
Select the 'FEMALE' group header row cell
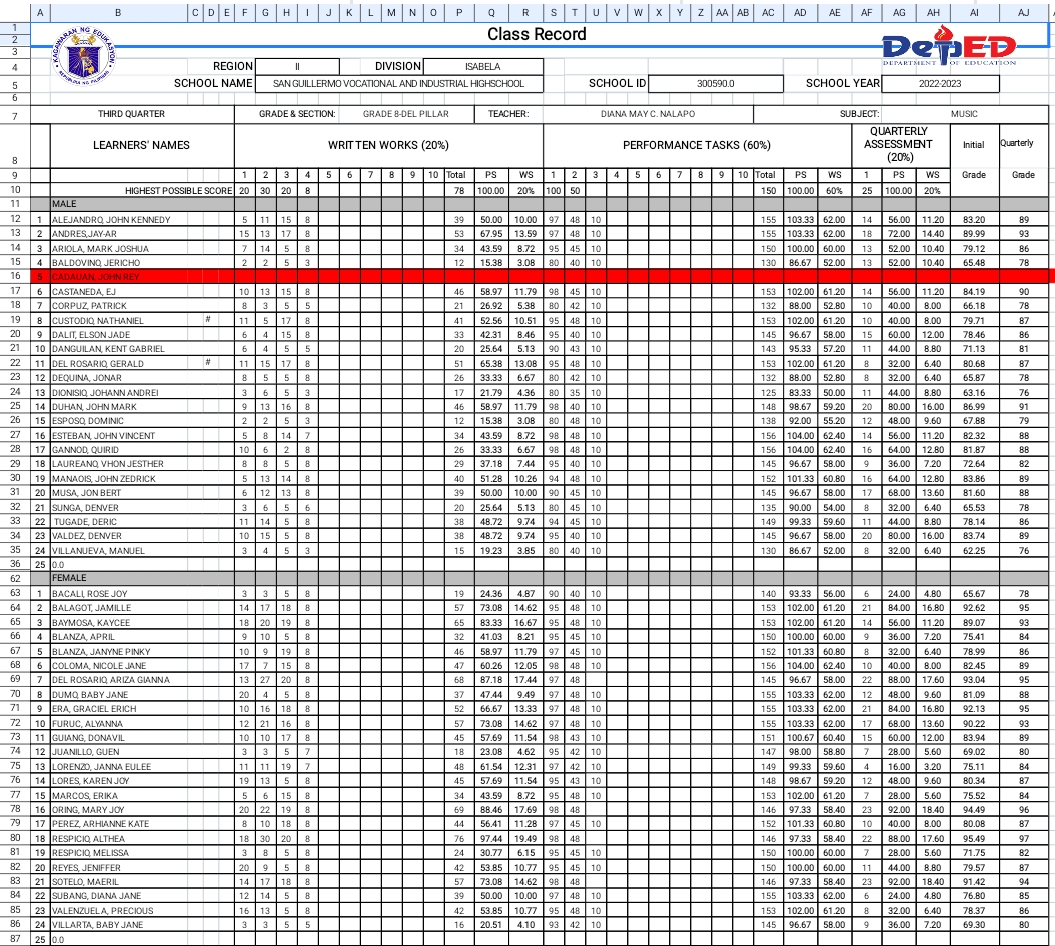click(x=142, y=578)
